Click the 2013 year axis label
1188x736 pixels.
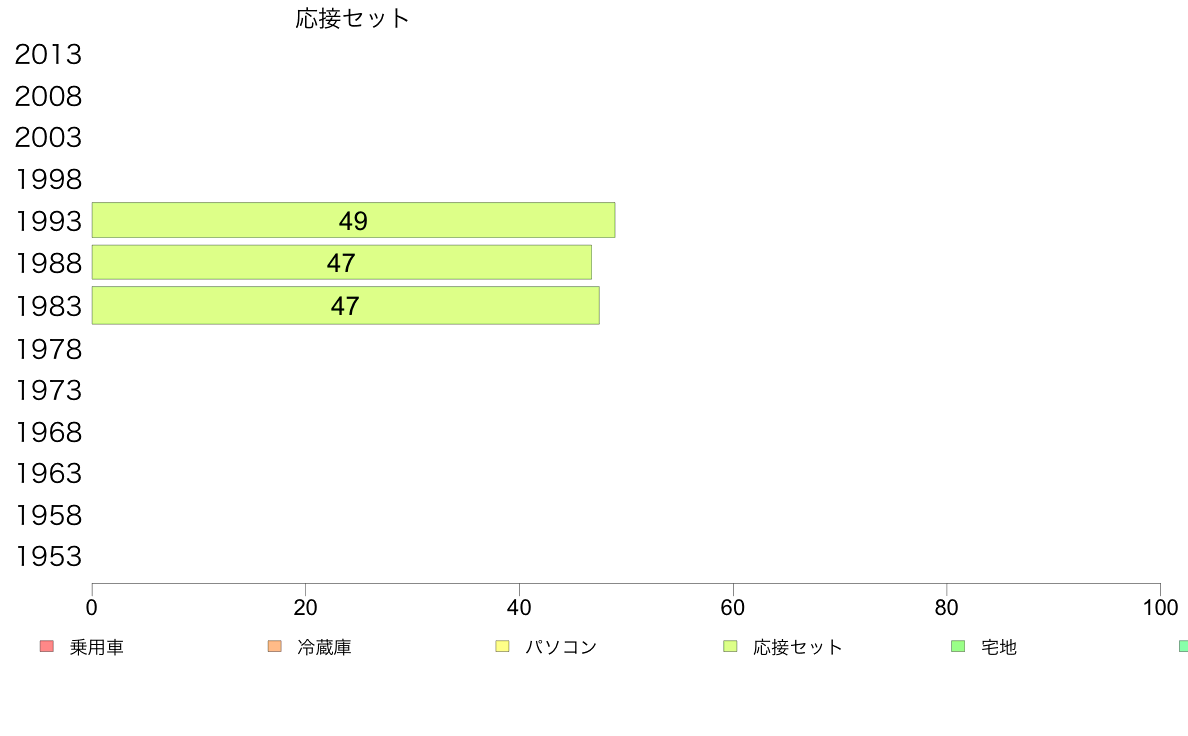(48, 55)
